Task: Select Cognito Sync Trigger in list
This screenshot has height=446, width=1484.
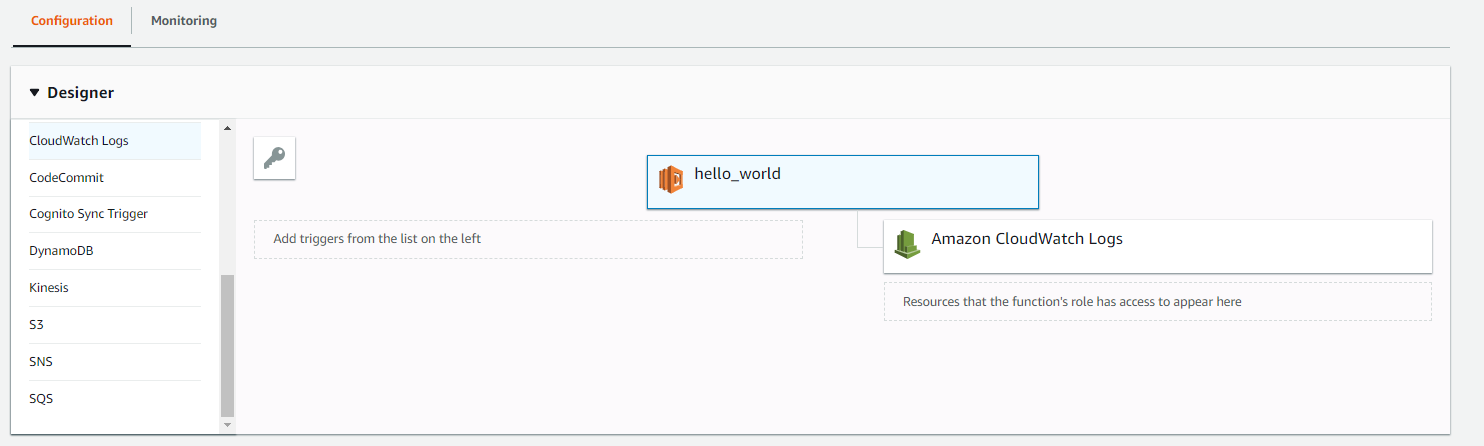Action: click(89, 214)
